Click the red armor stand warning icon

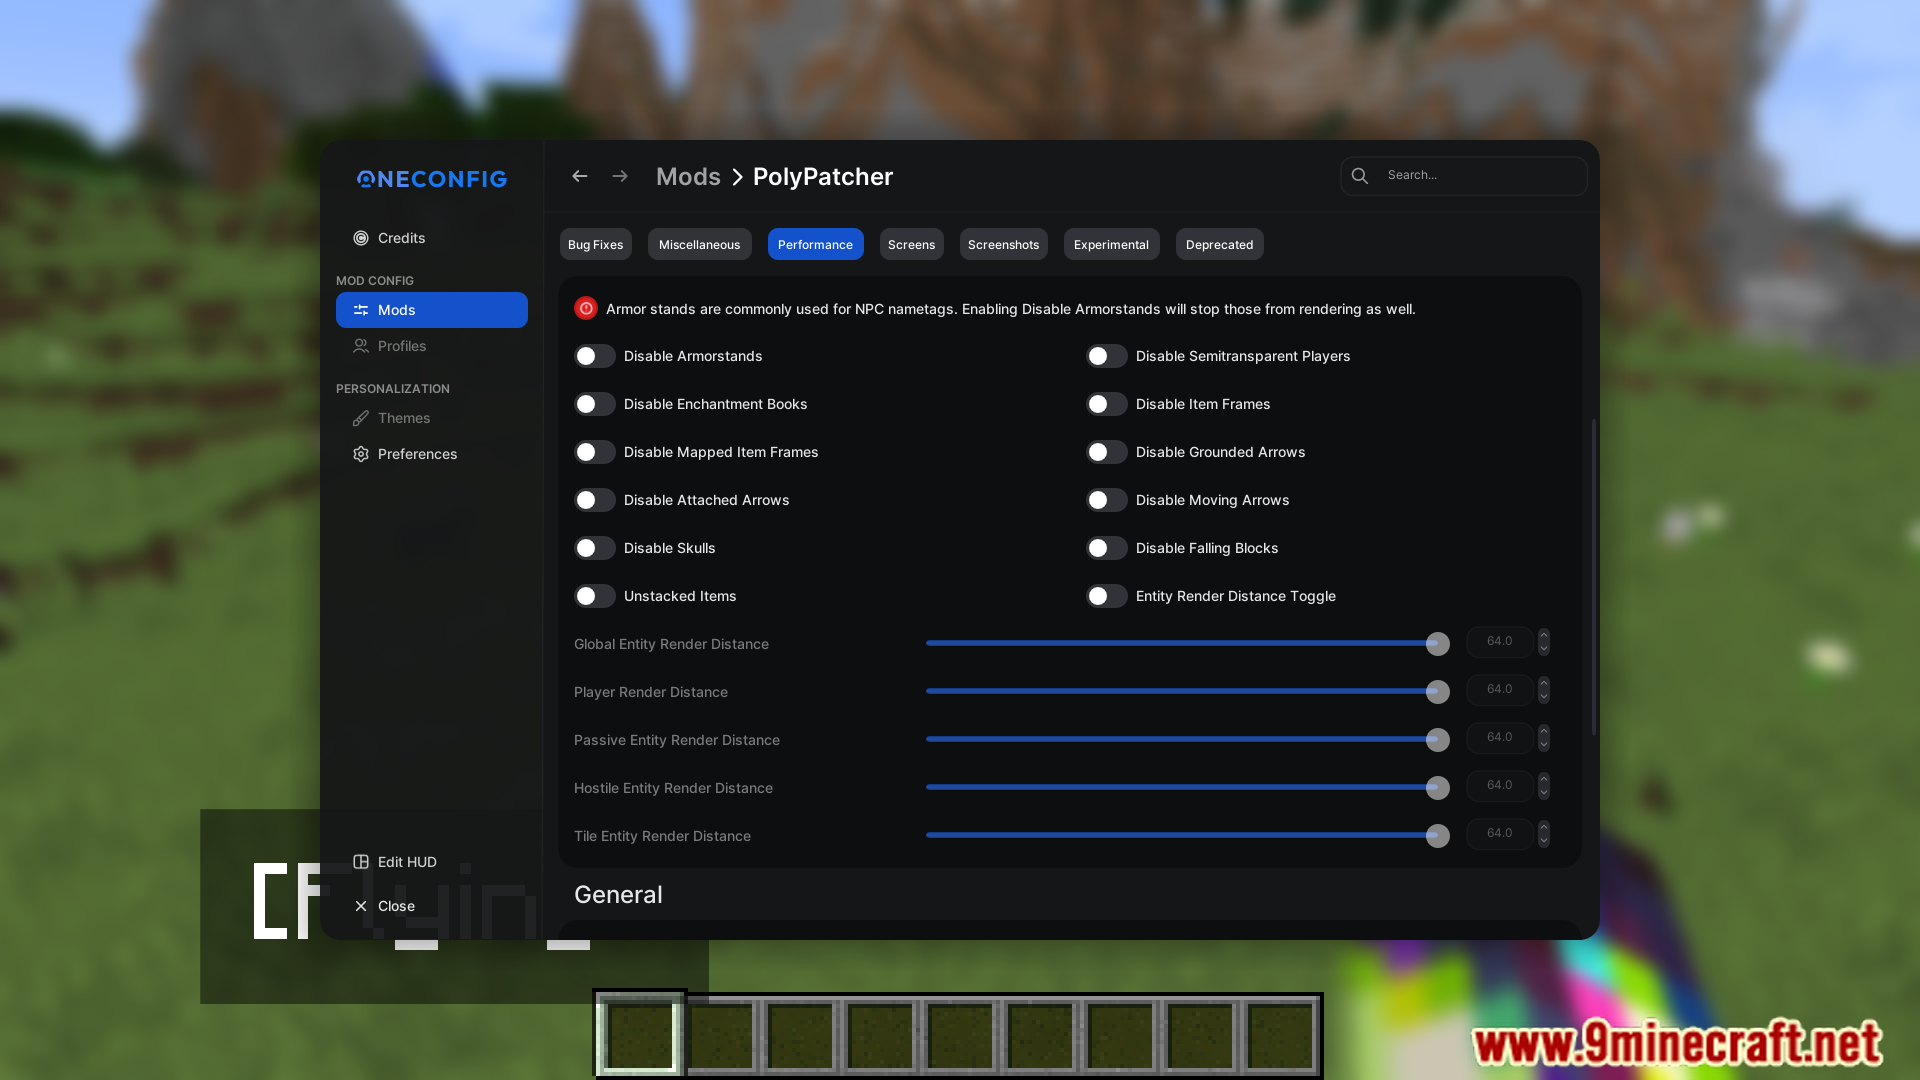point(586,309)
